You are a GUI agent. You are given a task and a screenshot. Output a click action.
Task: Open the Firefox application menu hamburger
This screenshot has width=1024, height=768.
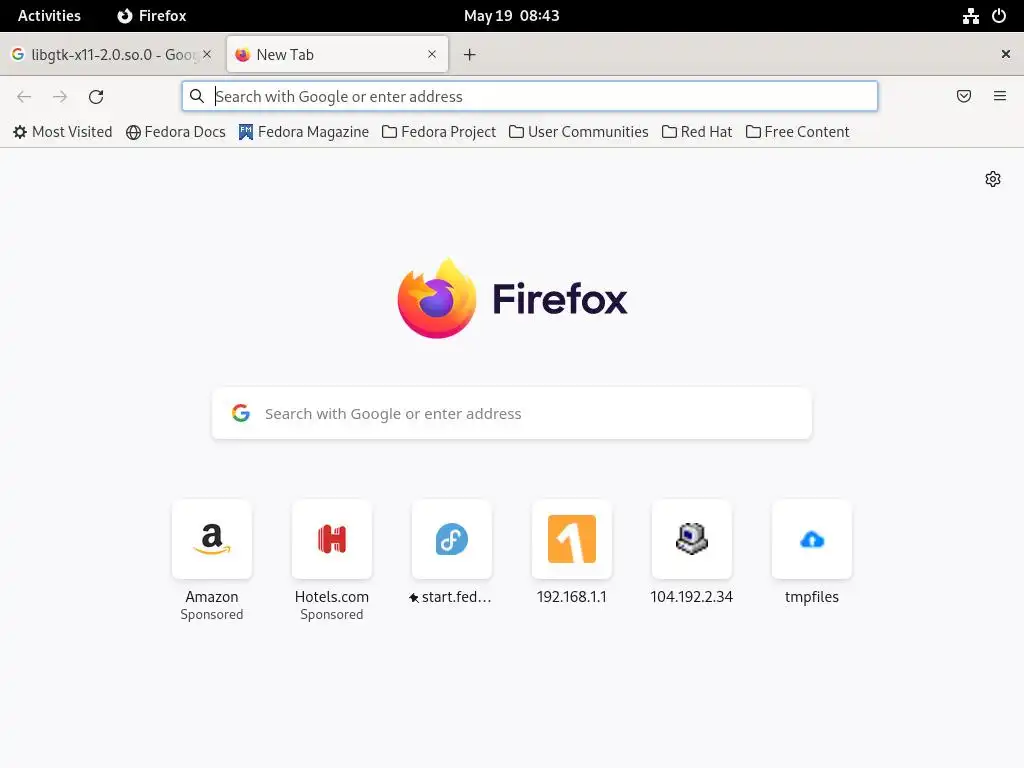(x=1000, y=96)
